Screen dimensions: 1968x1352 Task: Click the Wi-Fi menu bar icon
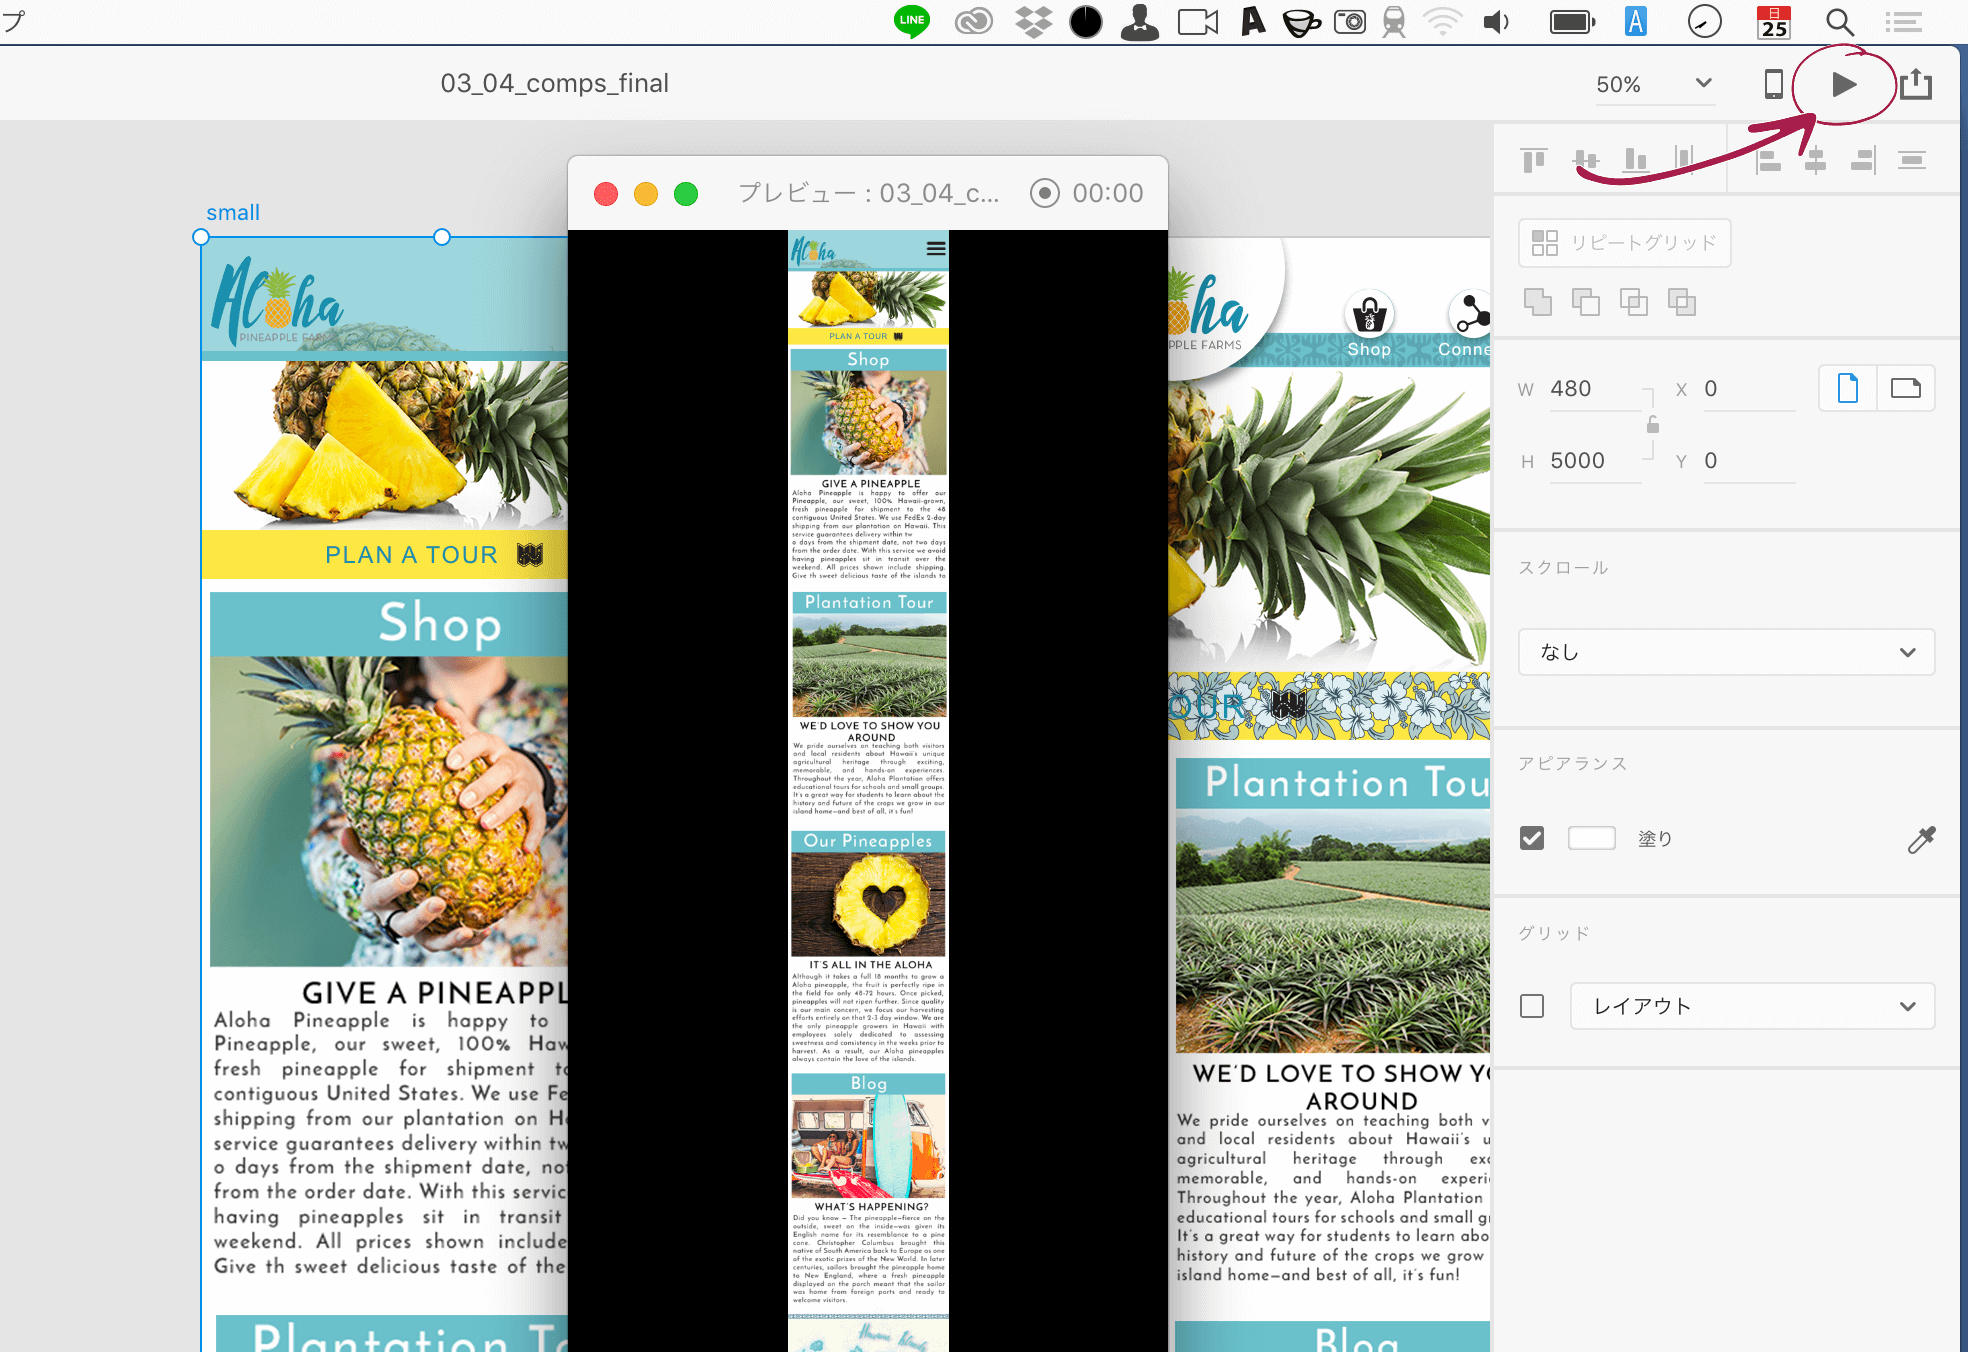1443,22
